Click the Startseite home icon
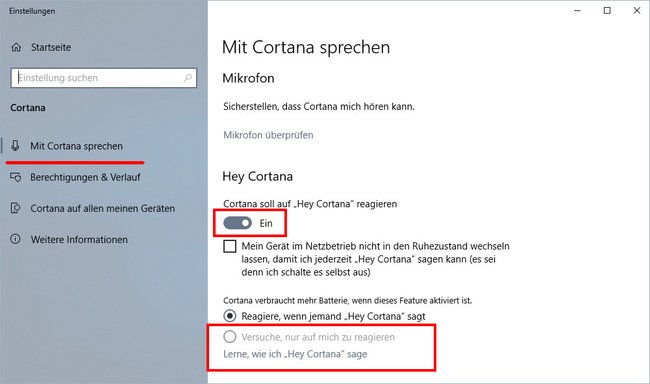 [16, 47]
